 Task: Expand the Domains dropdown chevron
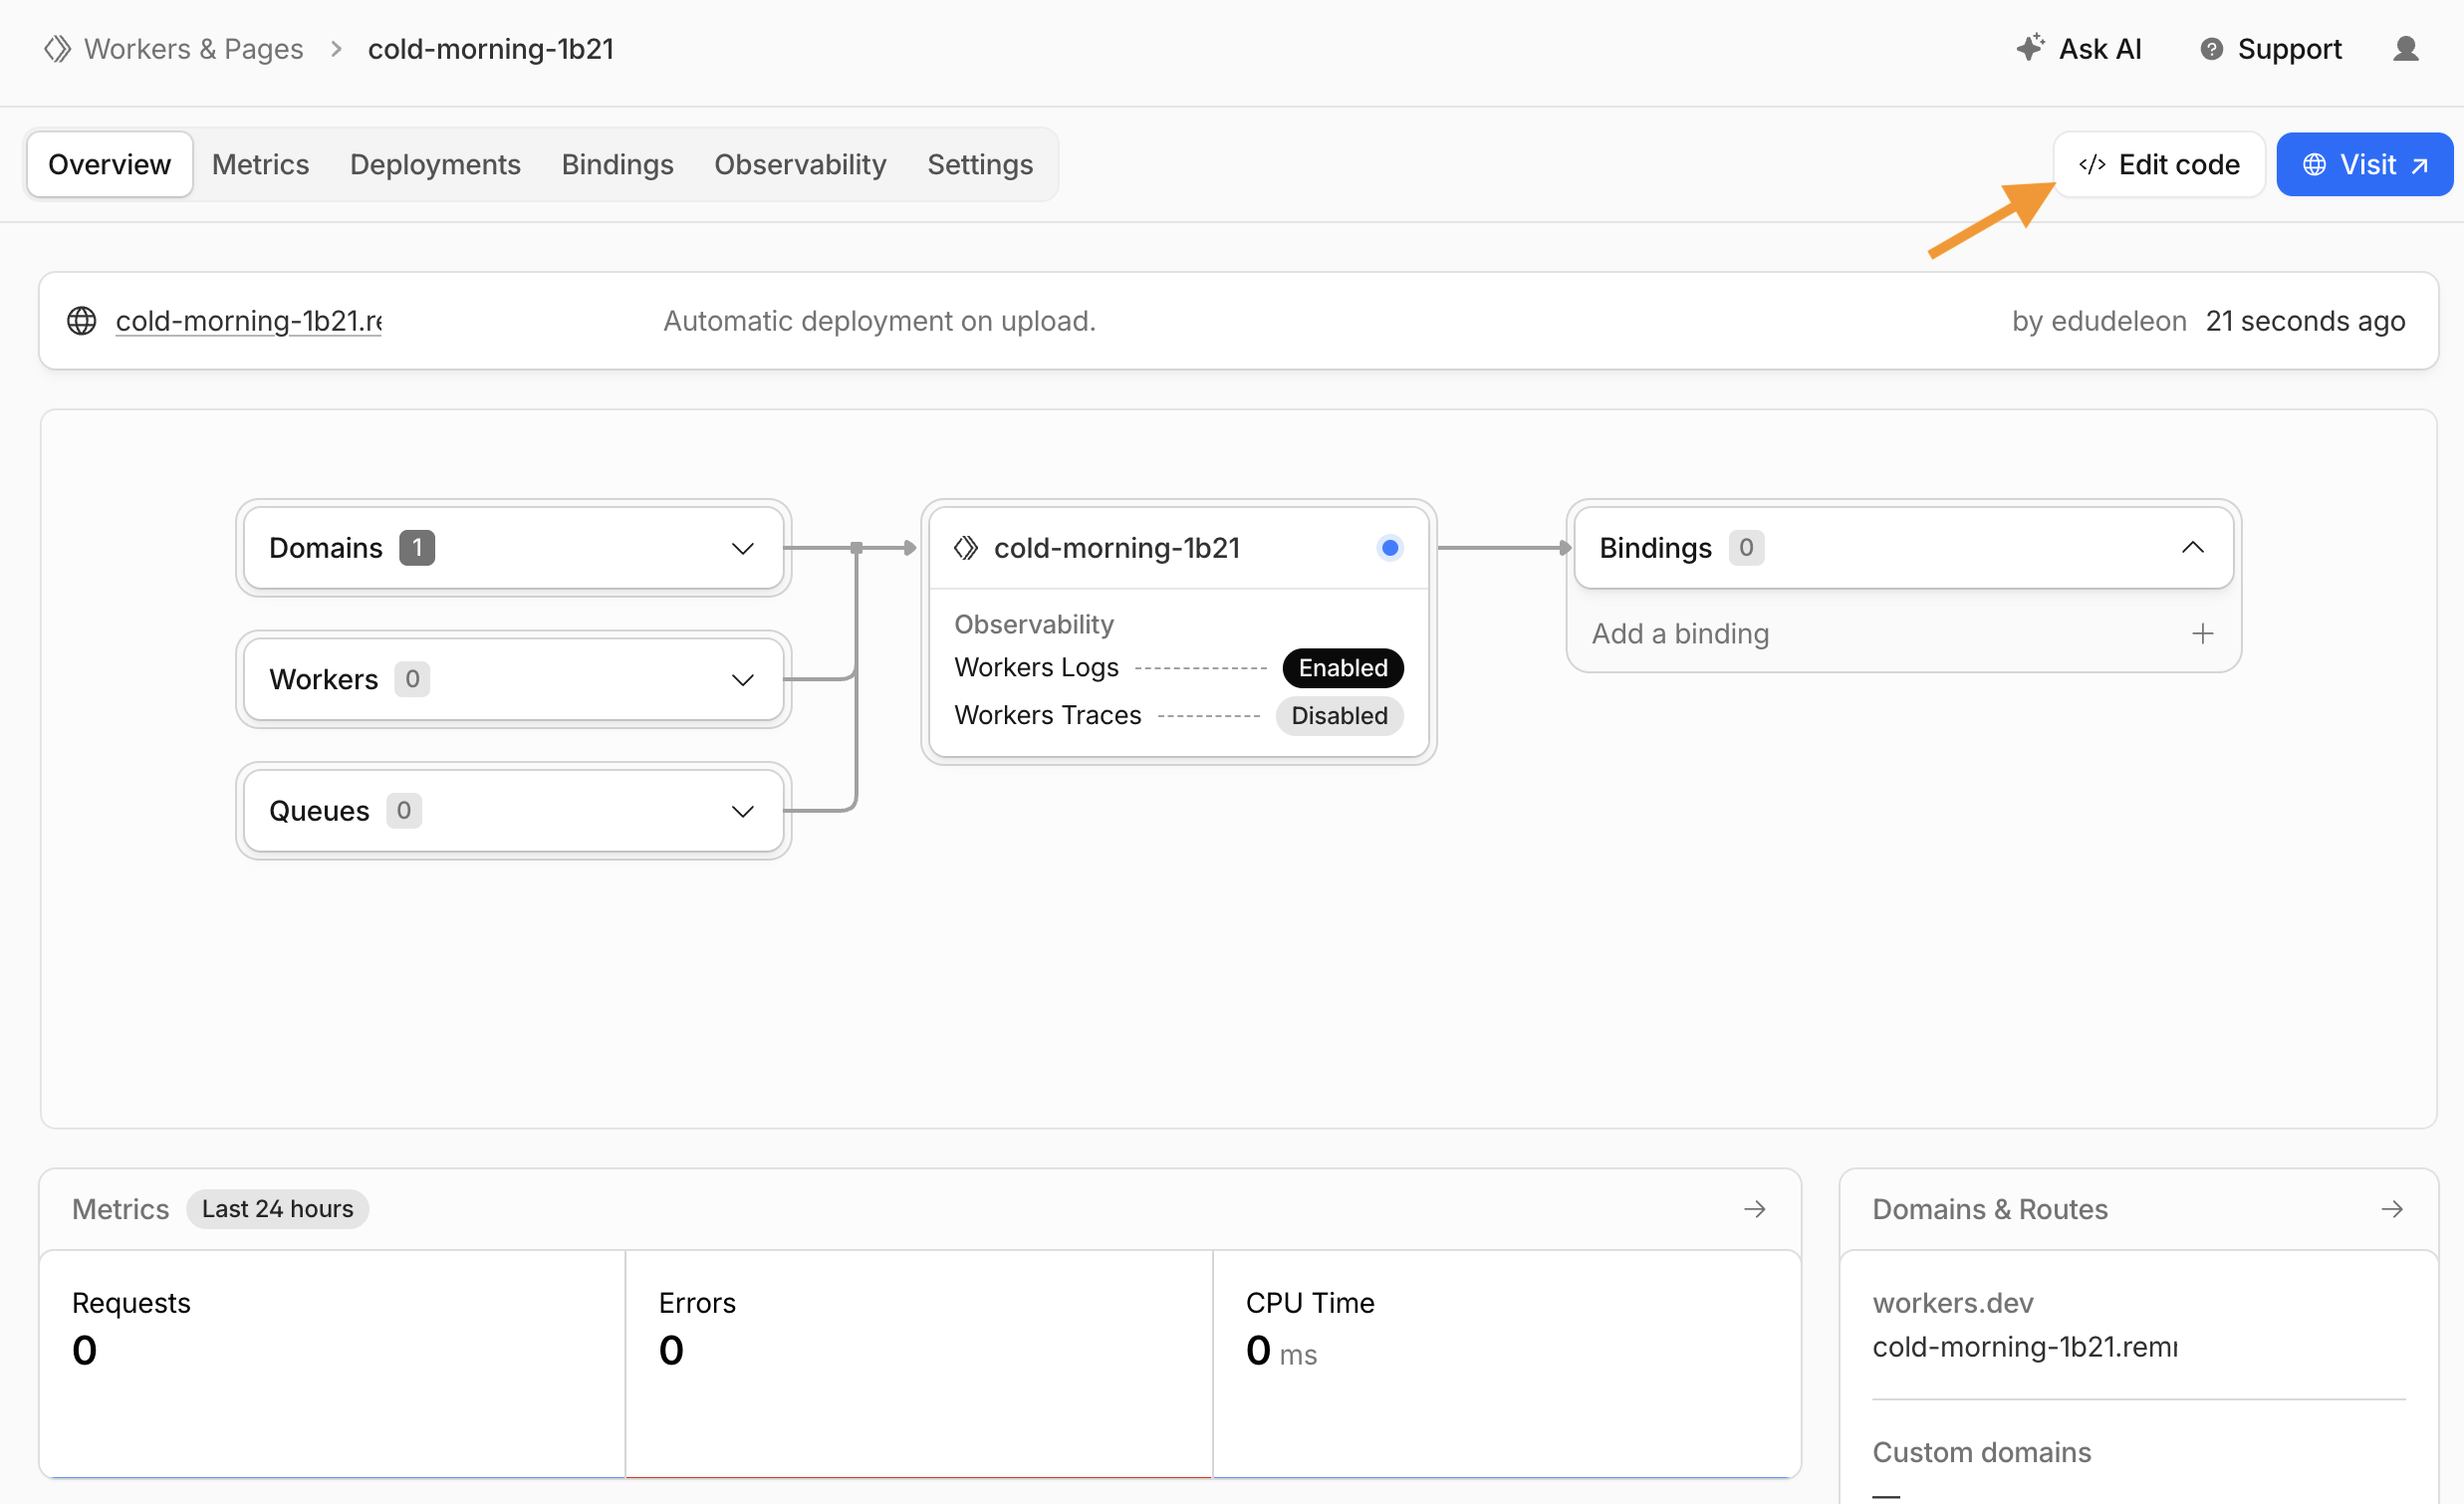click(742, 549)
